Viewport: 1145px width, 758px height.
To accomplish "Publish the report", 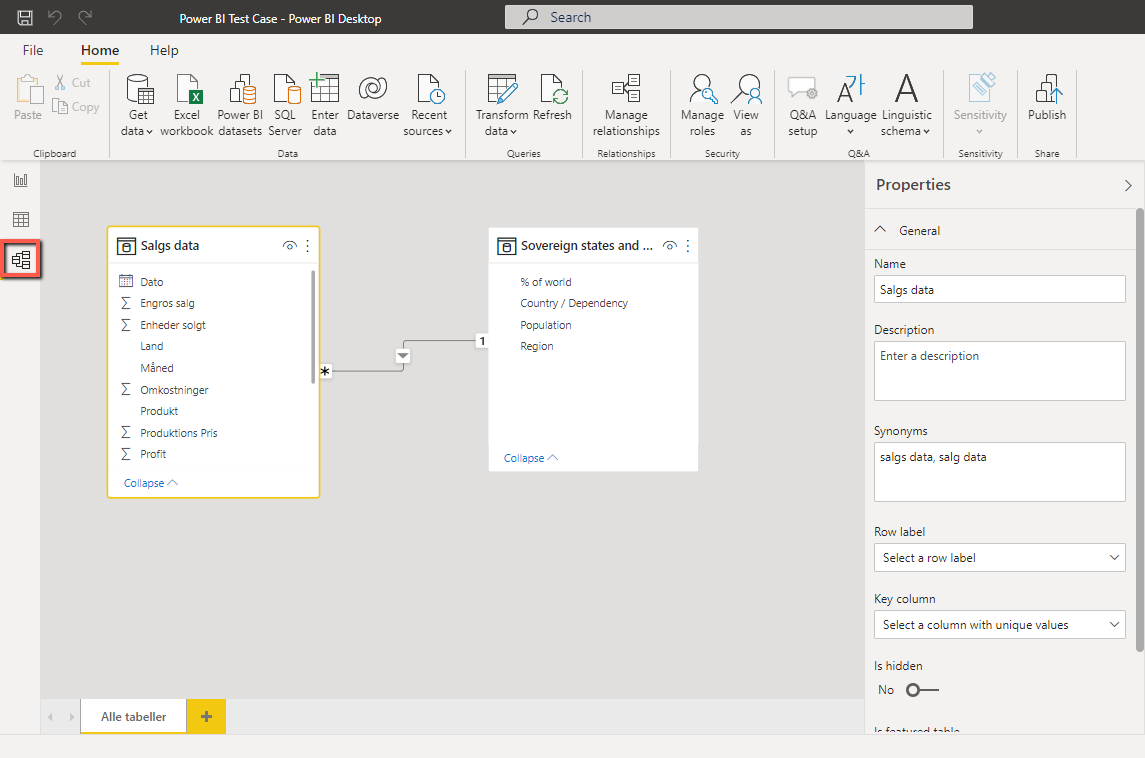I will [1047, 98].
